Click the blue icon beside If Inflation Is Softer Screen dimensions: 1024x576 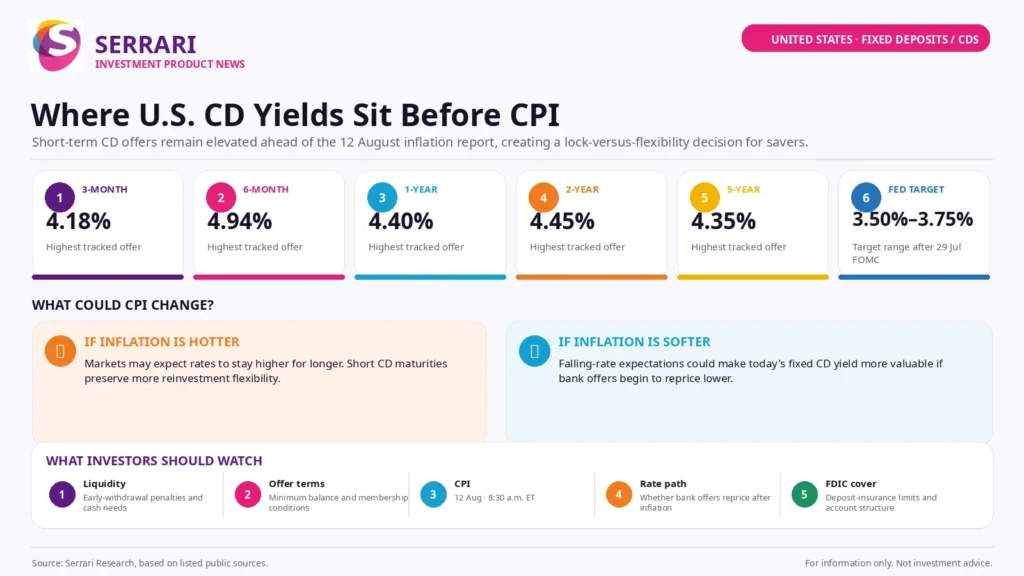click(x=534, y=351)
